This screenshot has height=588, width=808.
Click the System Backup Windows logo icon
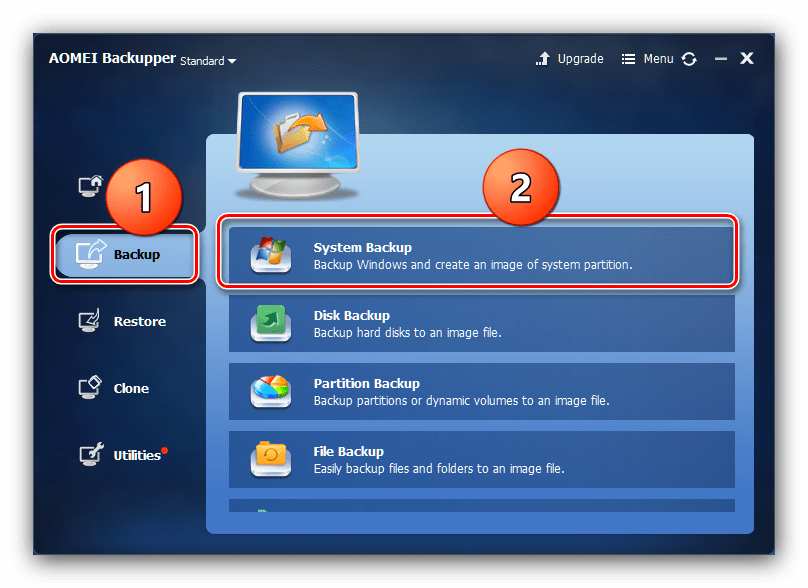coord(270,255)
